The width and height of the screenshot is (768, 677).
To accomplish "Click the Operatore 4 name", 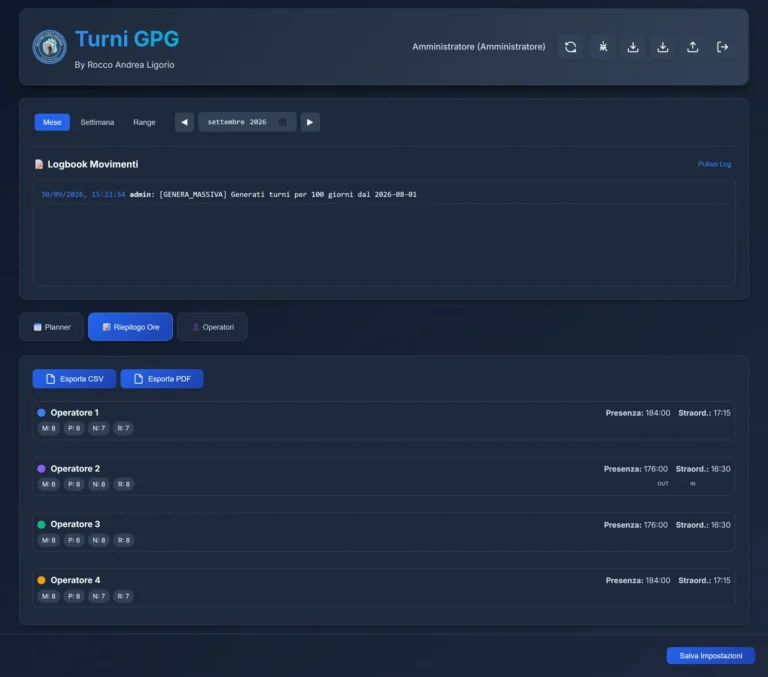I will click(x=75, y=580).
